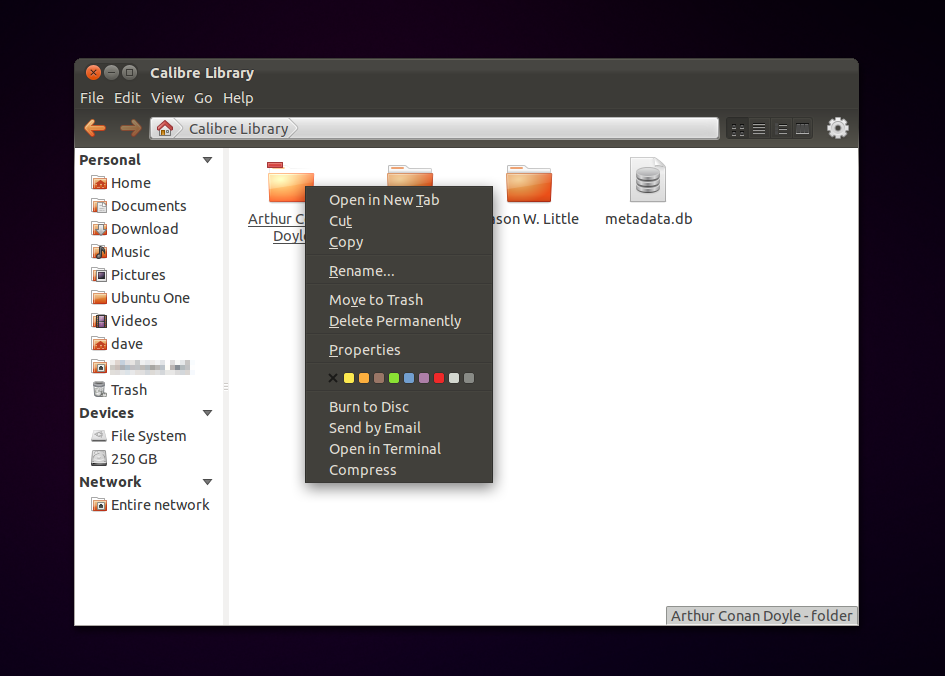Pick the yellow folder color swatch
This screenshot has width=945, height=676.
(x=348, y=378)
